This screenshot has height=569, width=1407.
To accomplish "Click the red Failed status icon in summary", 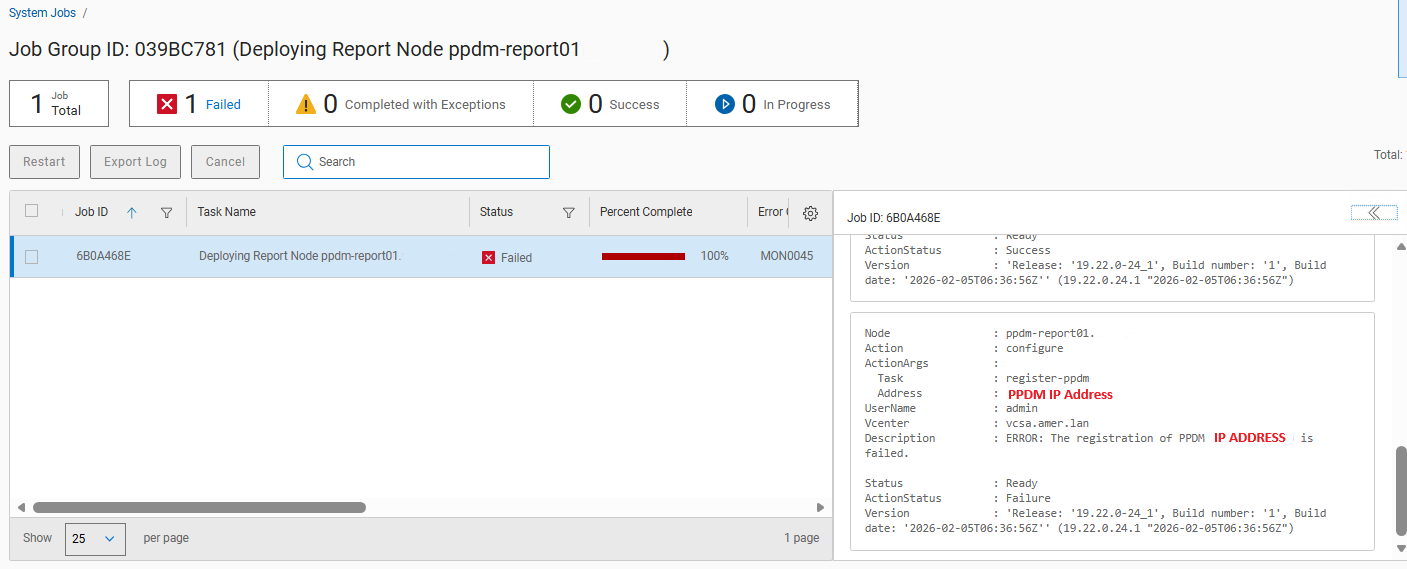I will pos(167,104).
